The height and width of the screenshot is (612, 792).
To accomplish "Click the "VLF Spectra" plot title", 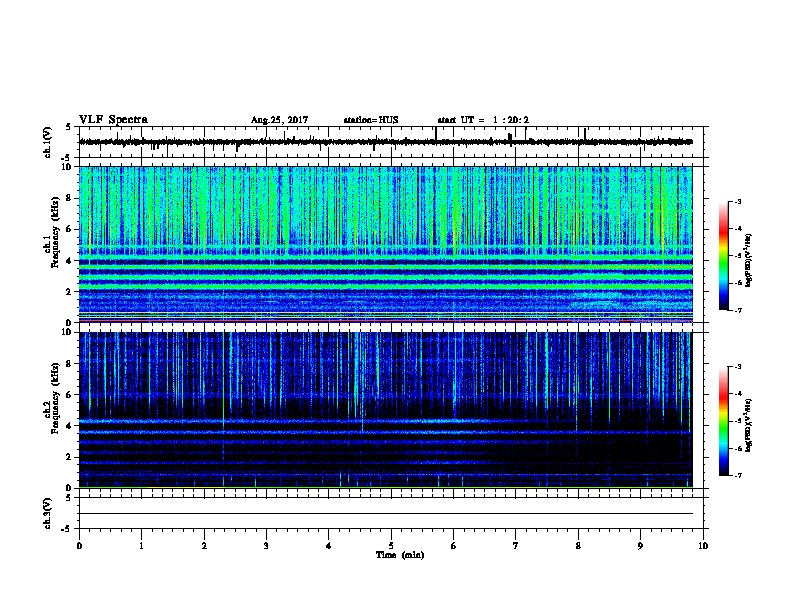I will [113, 120].
